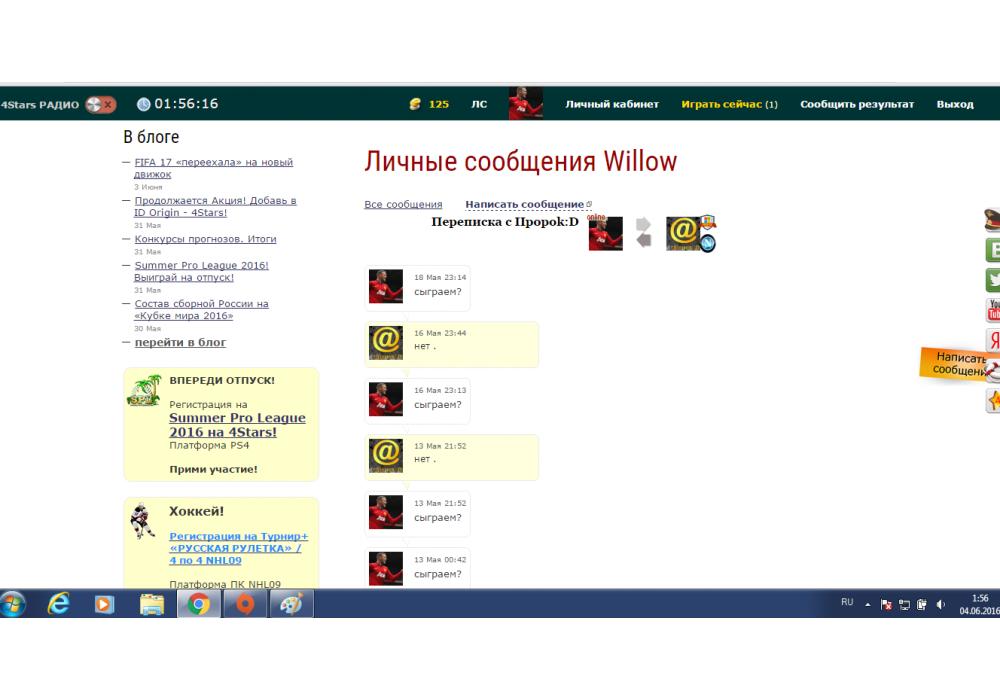Open blog post Summer Pro League 2016! Выиграй на отпуск
The height and width of the screenshot is (700, 1000).
point(201,272)
